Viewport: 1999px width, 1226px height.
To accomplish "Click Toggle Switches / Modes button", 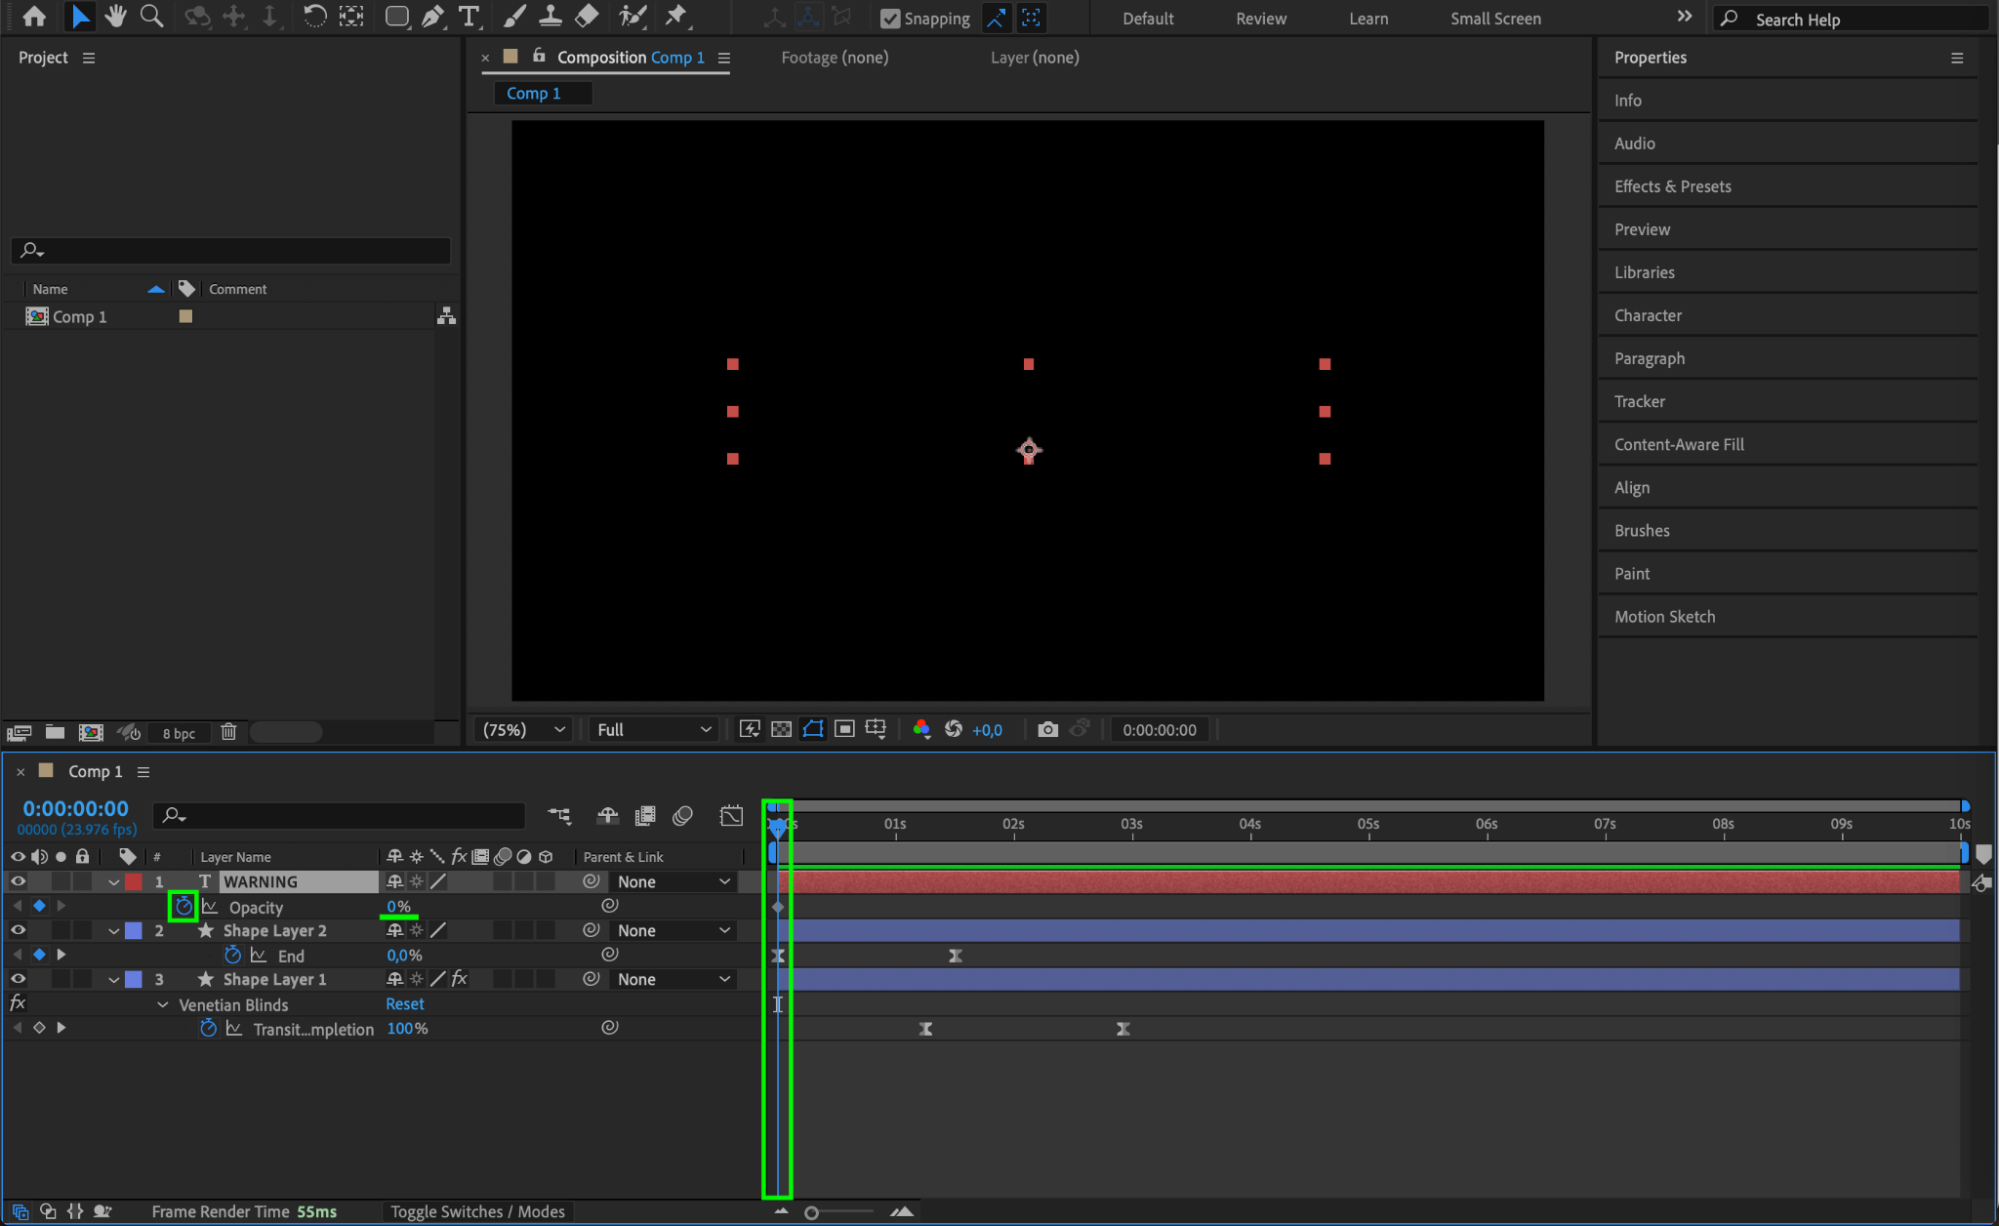I will pyautogui.click(x=477, y=1211).
